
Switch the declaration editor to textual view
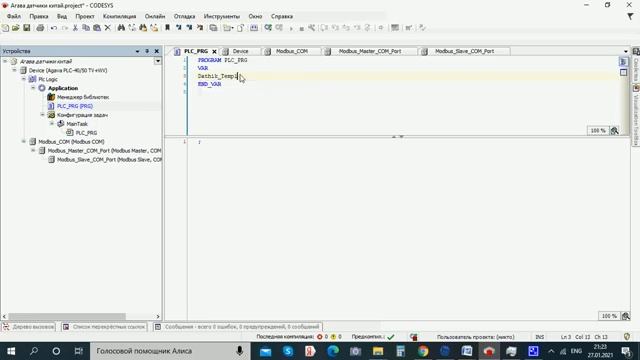(623, 62)
